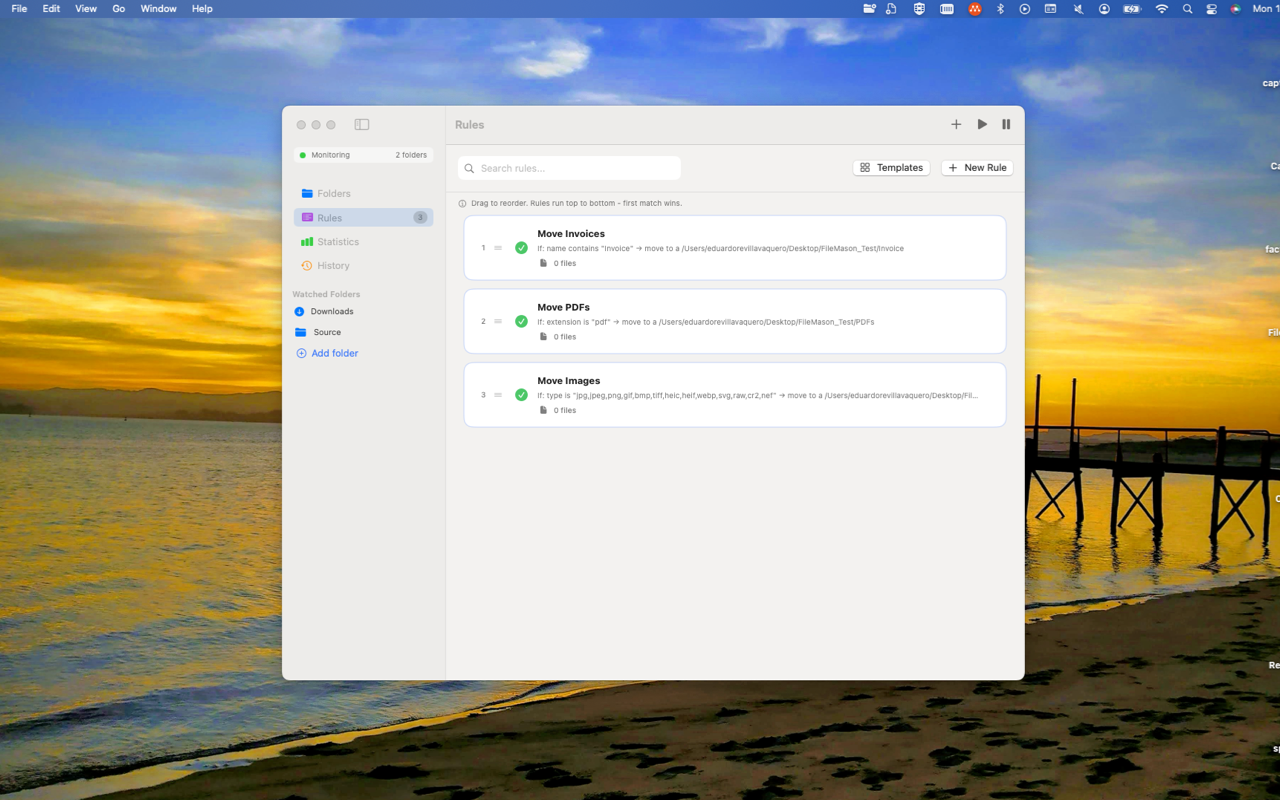Open the Templates button
1280x800 pixels.
click(891, 167)
